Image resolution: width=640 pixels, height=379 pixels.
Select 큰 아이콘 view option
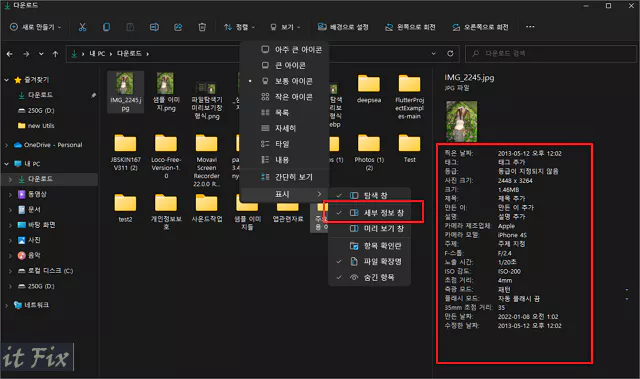(284, 65)
